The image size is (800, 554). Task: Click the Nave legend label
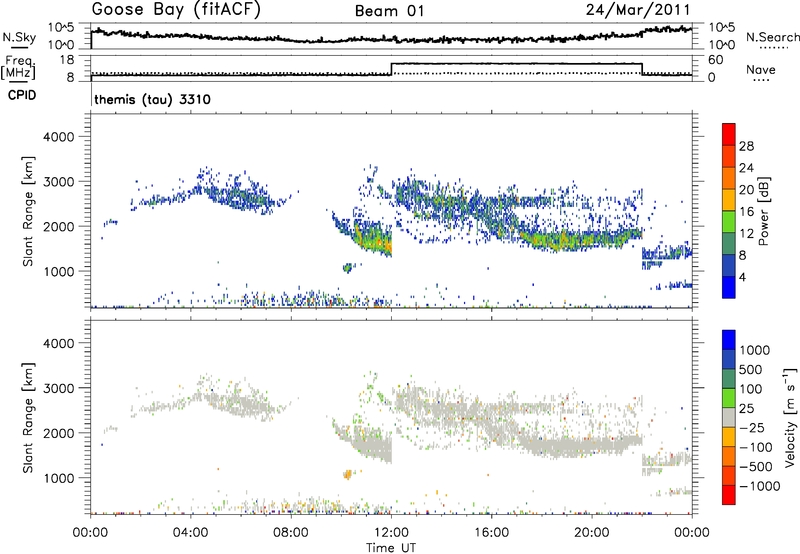click(761, 70)
